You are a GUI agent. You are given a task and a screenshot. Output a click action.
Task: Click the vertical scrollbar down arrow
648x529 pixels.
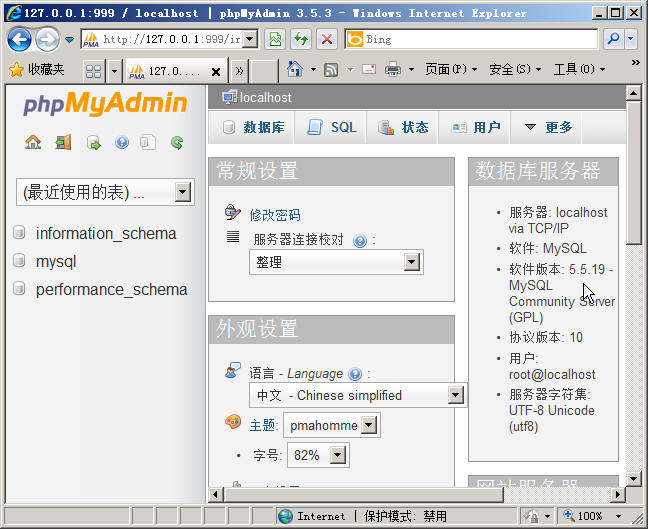coord(633,479)
